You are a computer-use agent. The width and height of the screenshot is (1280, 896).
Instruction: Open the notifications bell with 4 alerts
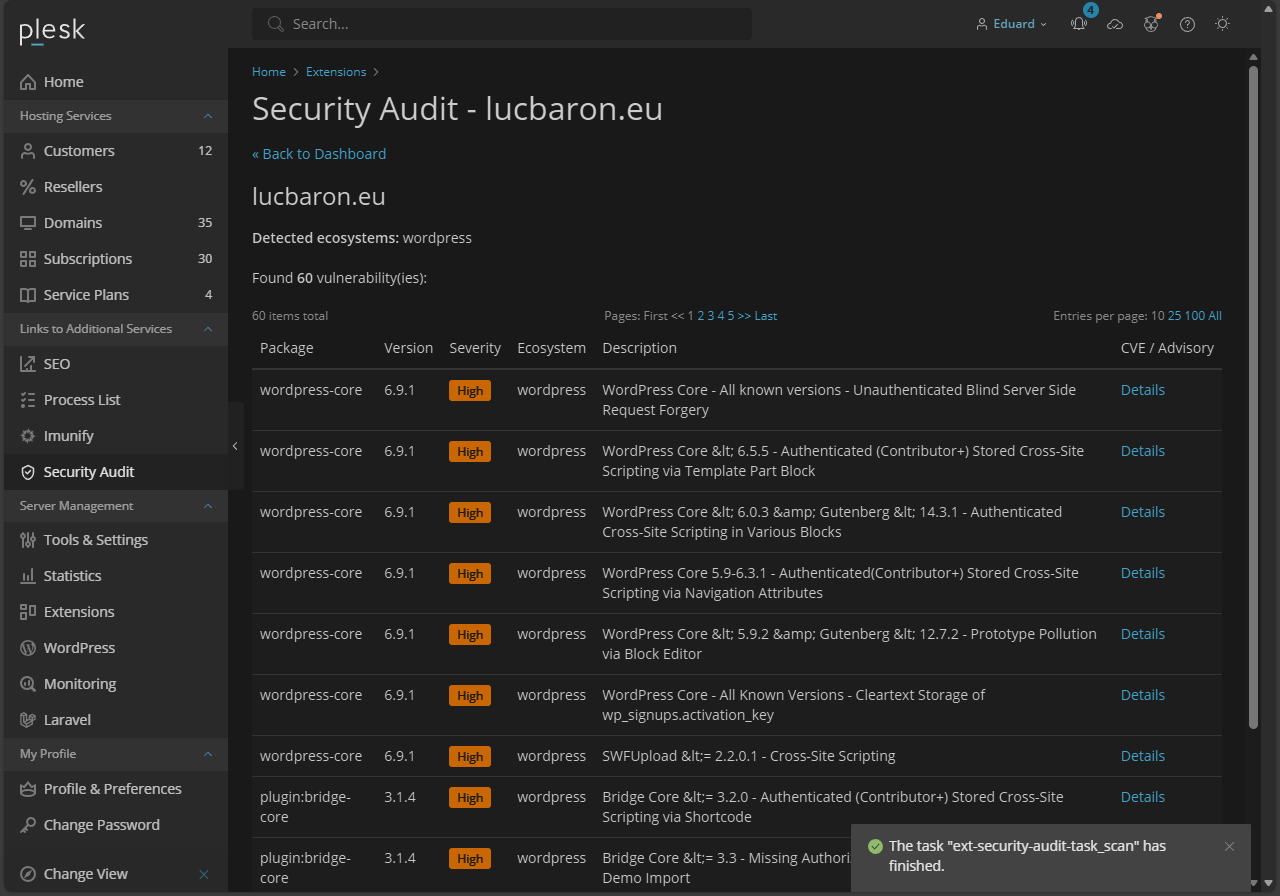[1078, 23]
